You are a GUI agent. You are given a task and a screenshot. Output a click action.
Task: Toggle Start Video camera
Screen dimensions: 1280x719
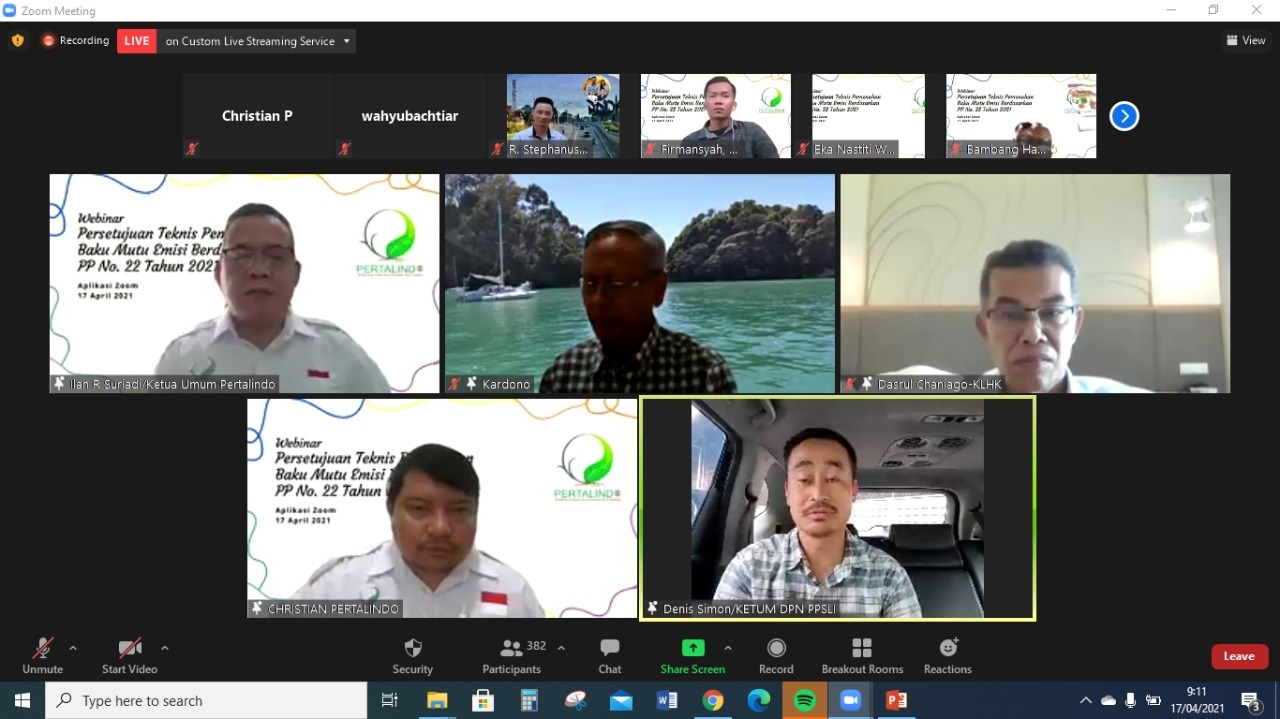click(x=129, y=655)
